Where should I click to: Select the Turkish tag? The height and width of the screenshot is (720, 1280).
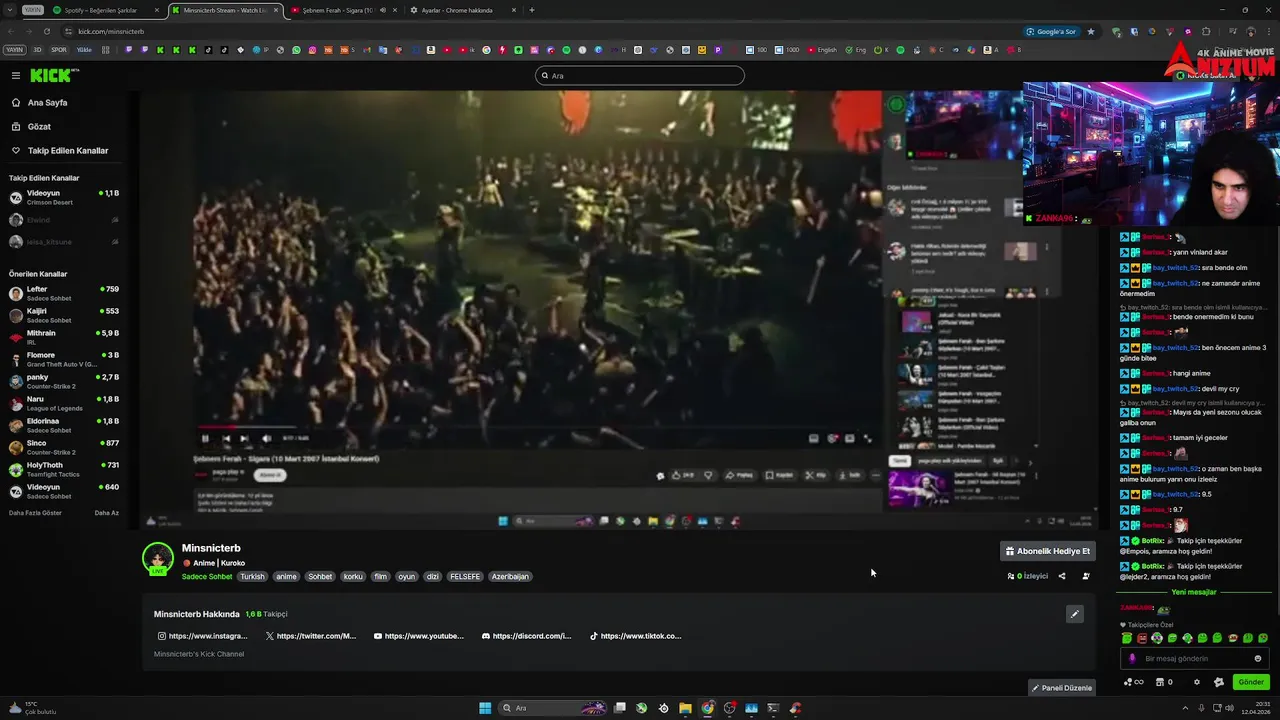click(252, 577)
